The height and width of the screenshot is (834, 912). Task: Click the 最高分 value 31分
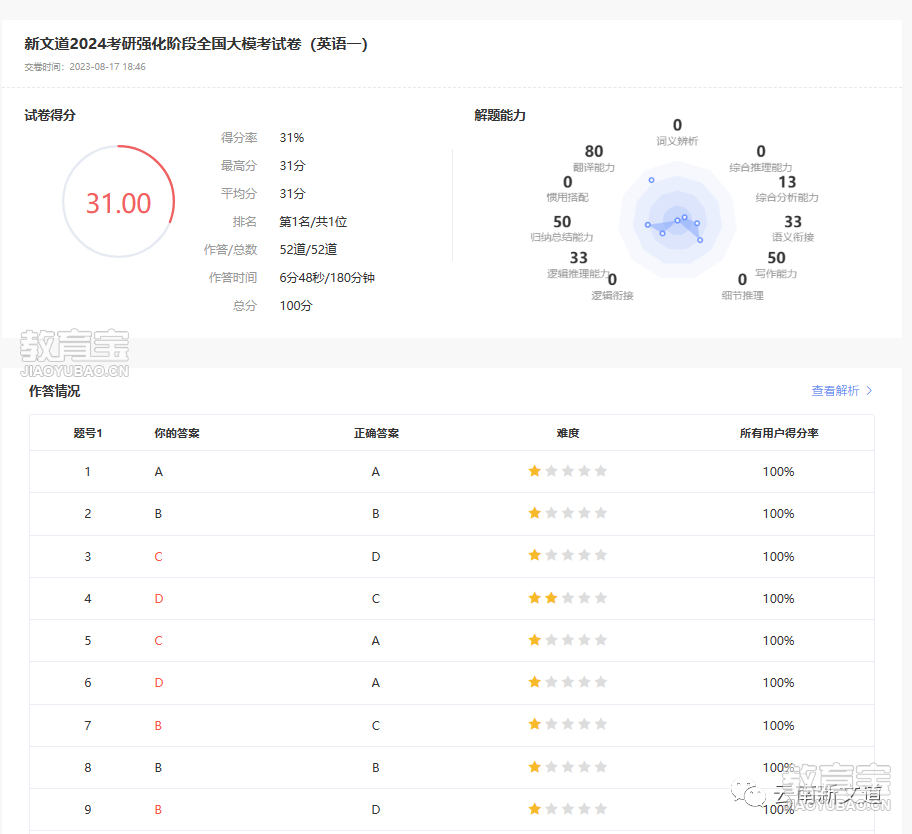[293, 166]
